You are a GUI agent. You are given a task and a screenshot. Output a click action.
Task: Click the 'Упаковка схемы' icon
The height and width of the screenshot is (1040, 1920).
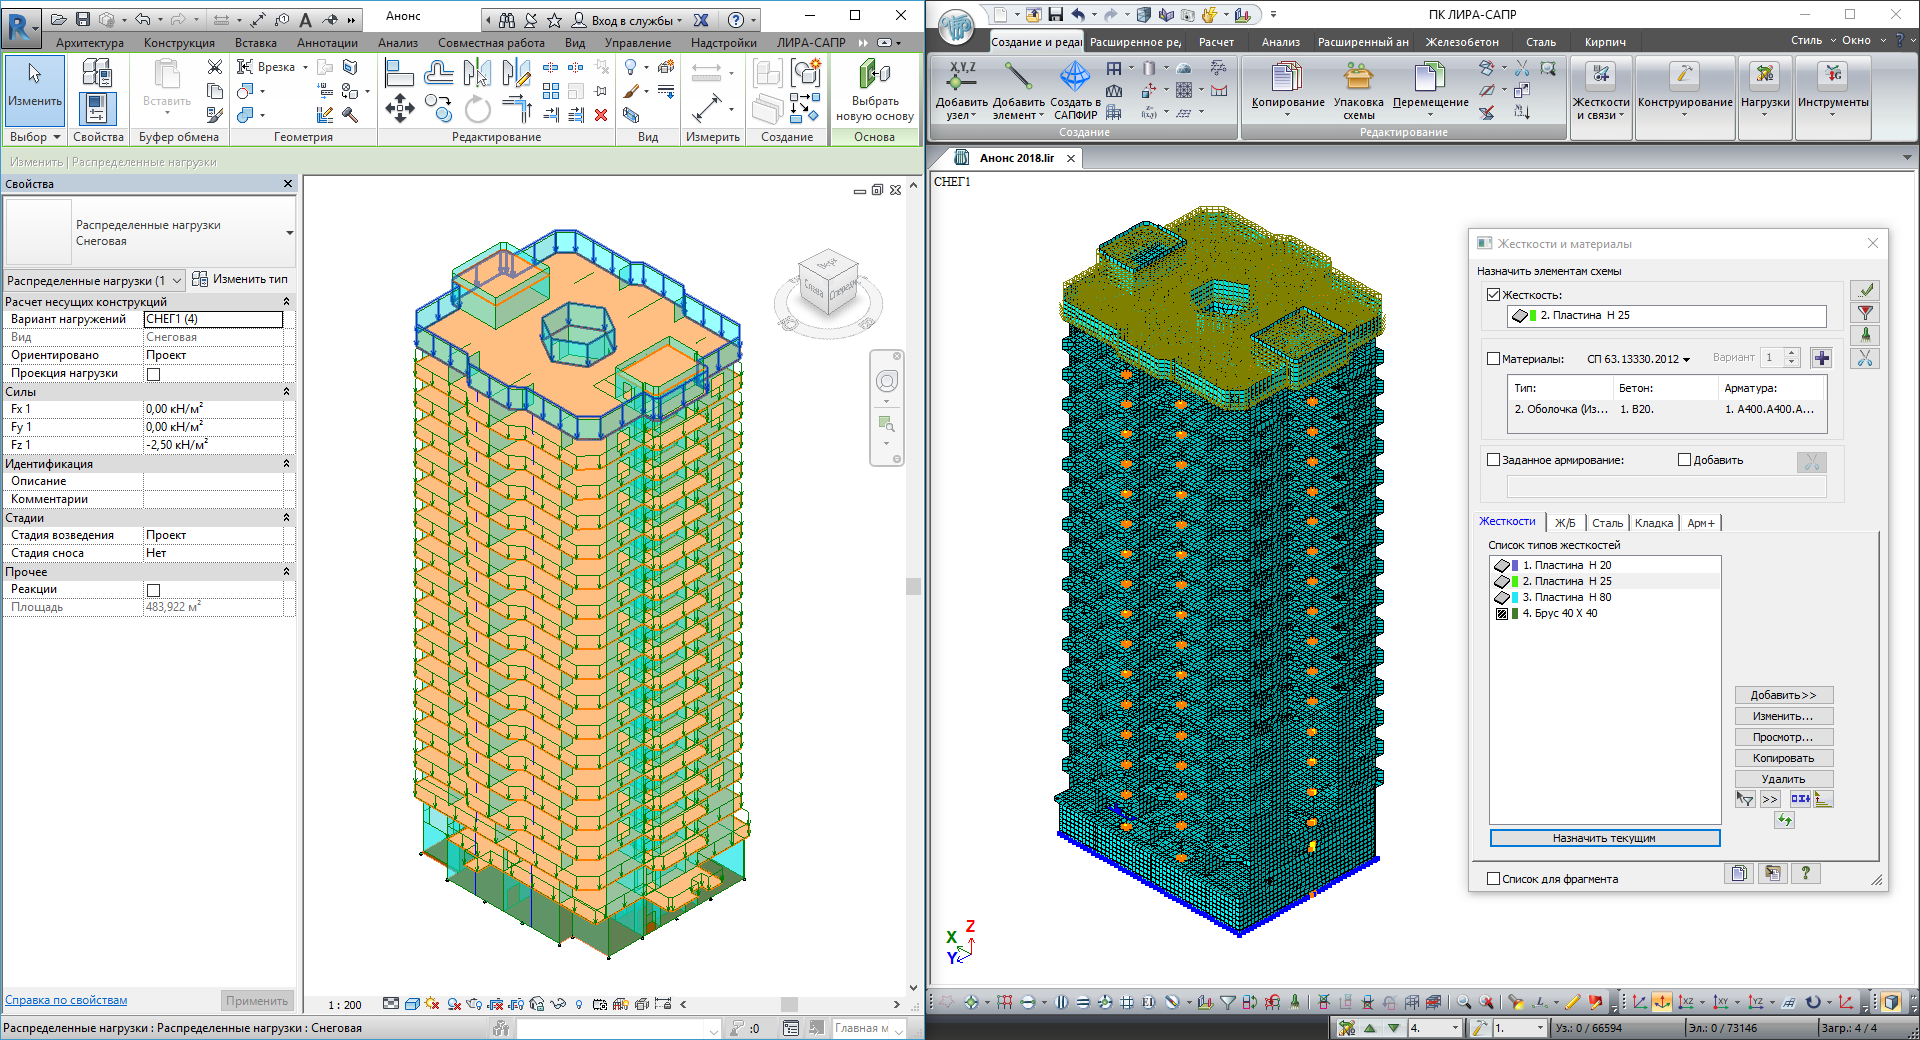point(1358,77)
